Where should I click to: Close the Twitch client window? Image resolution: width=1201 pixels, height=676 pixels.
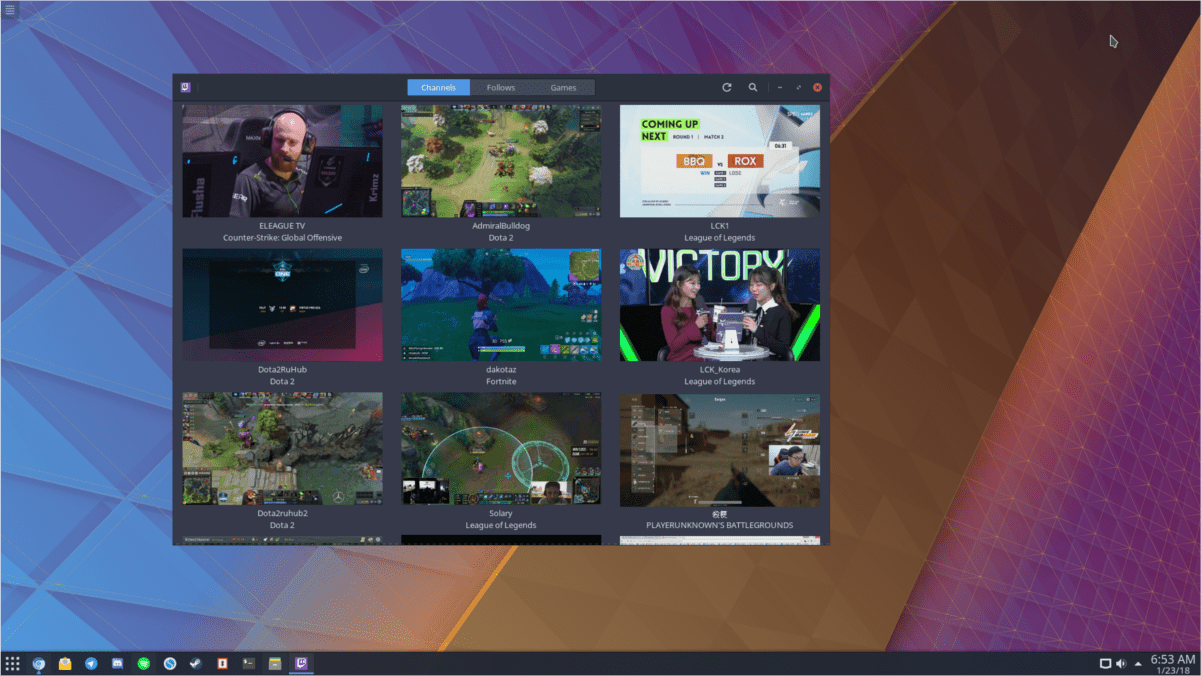(818, 87)
